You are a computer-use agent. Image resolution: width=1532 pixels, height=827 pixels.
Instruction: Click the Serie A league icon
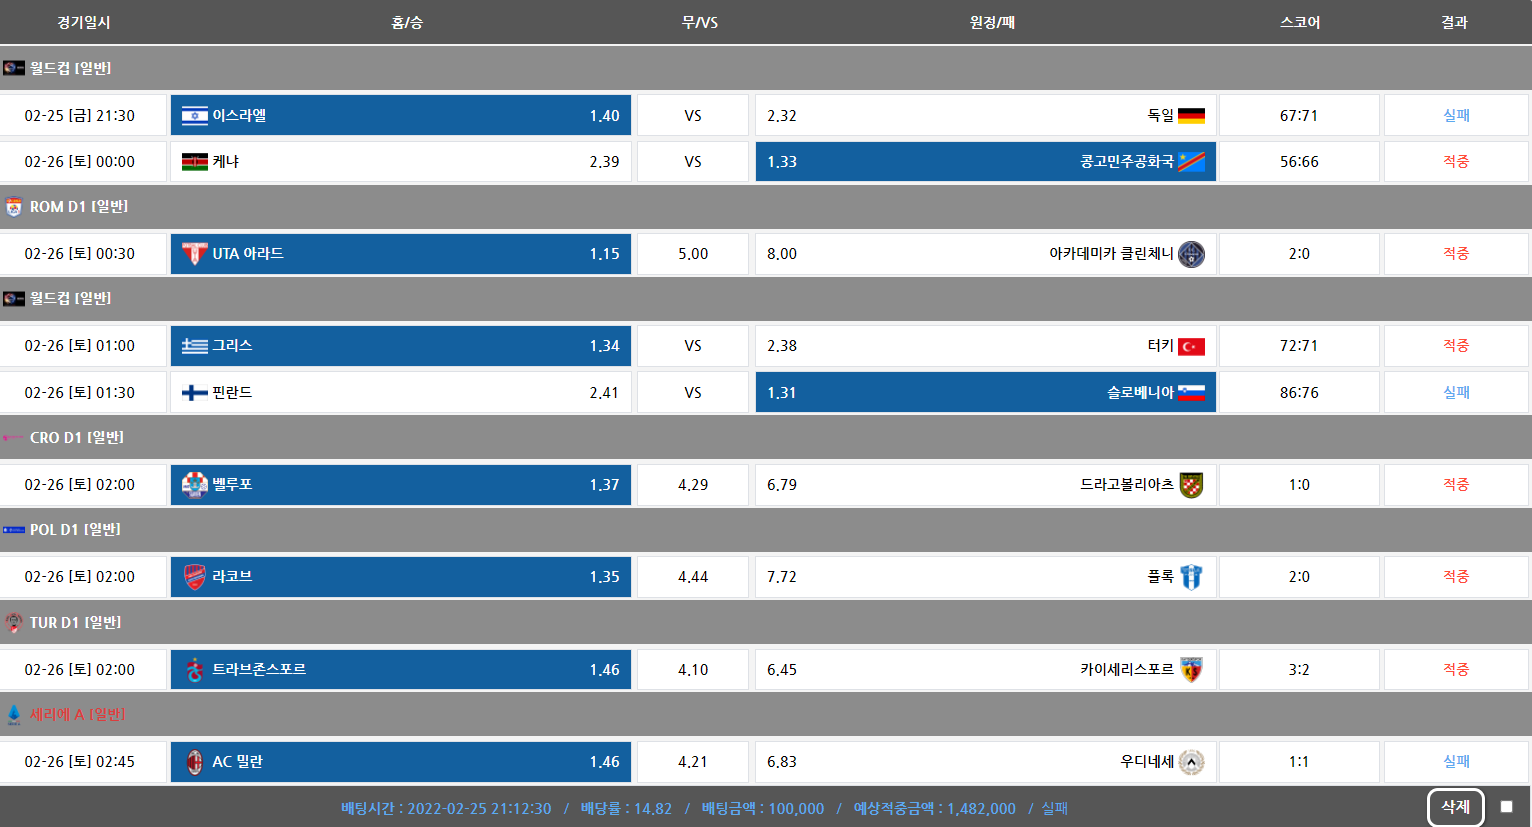14,715
